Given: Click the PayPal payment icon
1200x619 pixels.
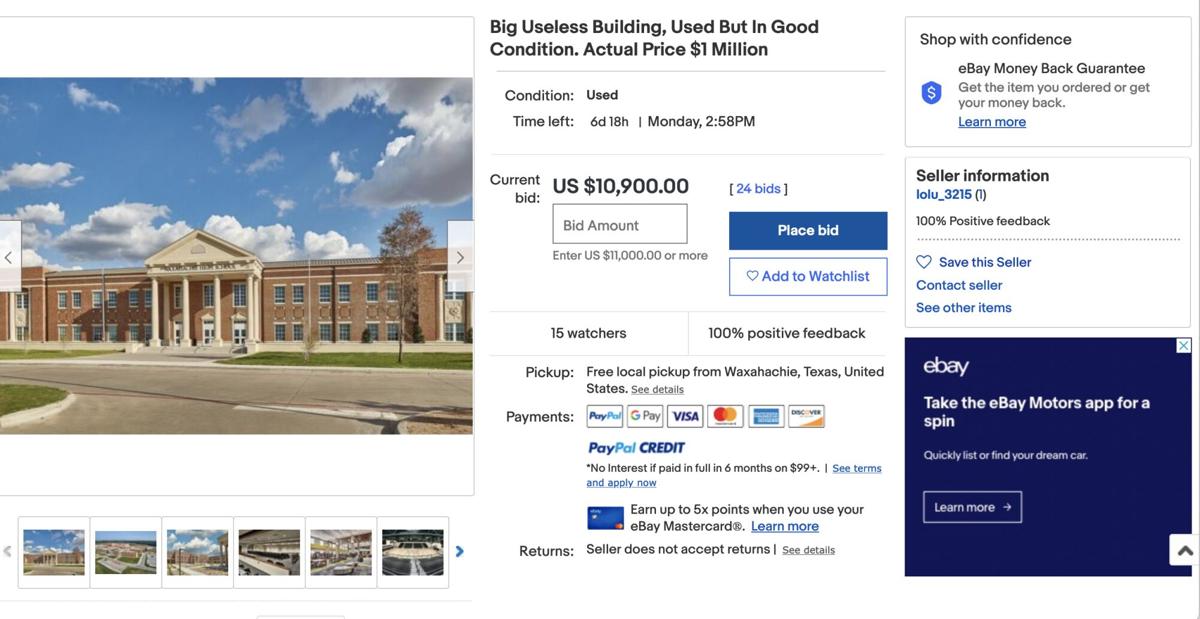Looking at the screenshot, I should pos(605,416).
